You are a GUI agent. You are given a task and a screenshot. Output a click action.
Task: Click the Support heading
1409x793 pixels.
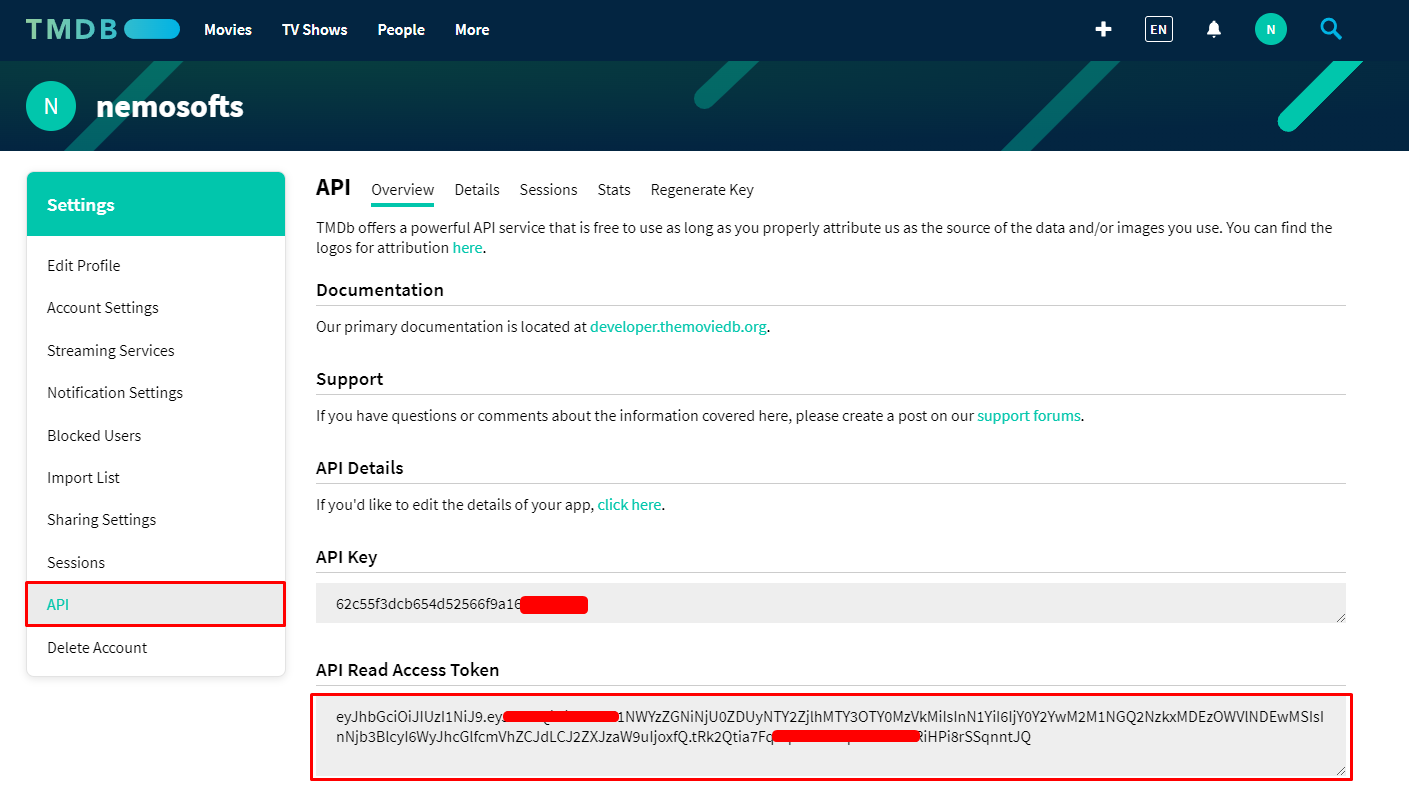click(350, 379)
